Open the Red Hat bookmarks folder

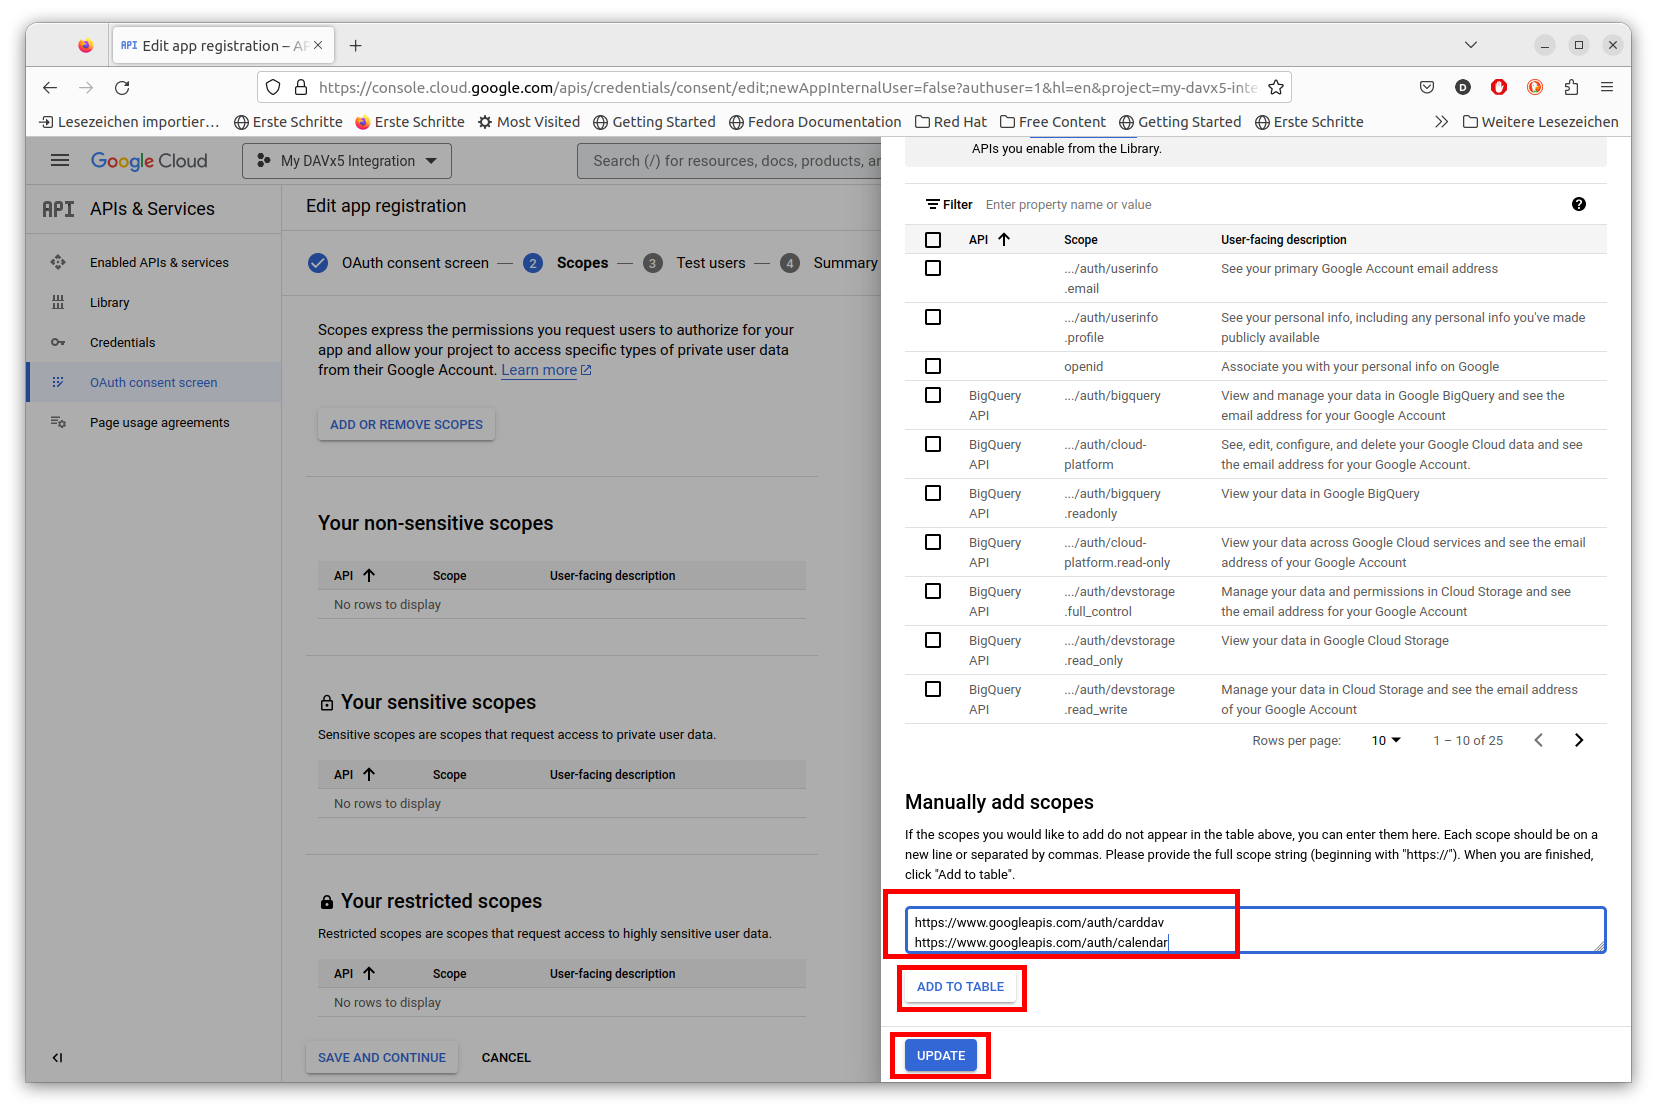(x=951, y=122)
